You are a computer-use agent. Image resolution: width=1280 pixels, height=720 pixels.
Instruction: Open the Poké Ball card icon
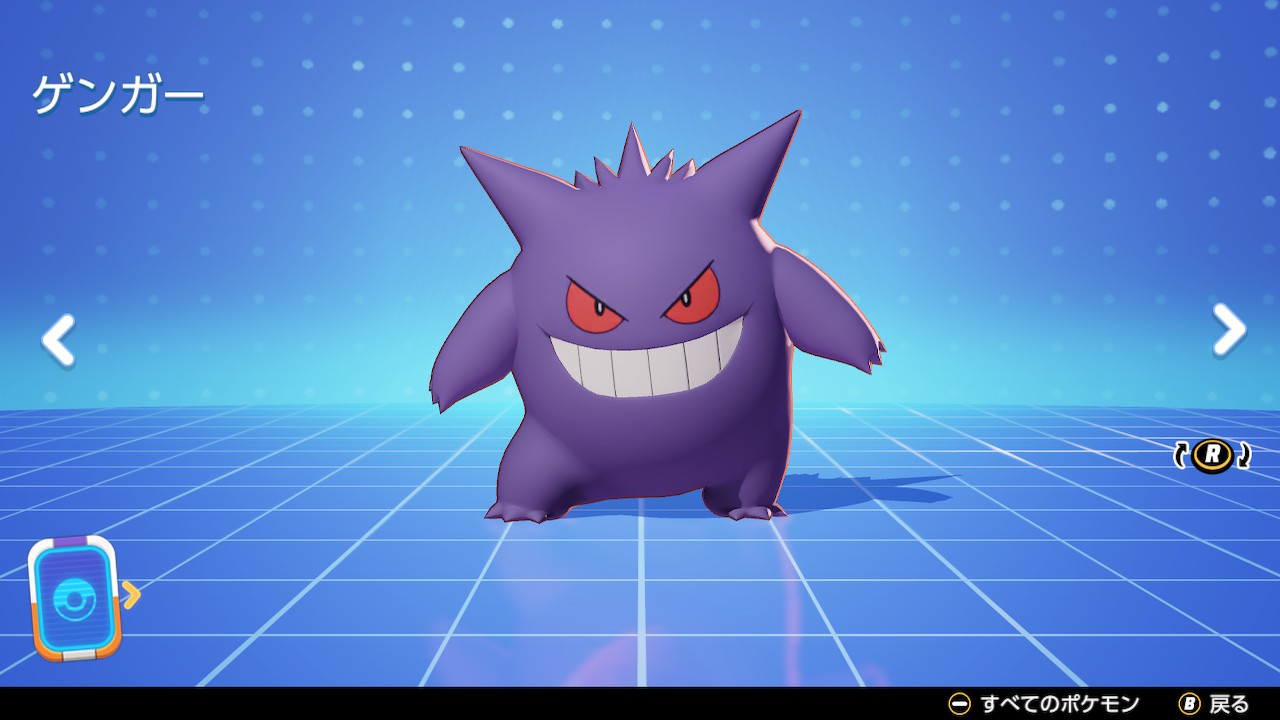click(x=74, y=598)
